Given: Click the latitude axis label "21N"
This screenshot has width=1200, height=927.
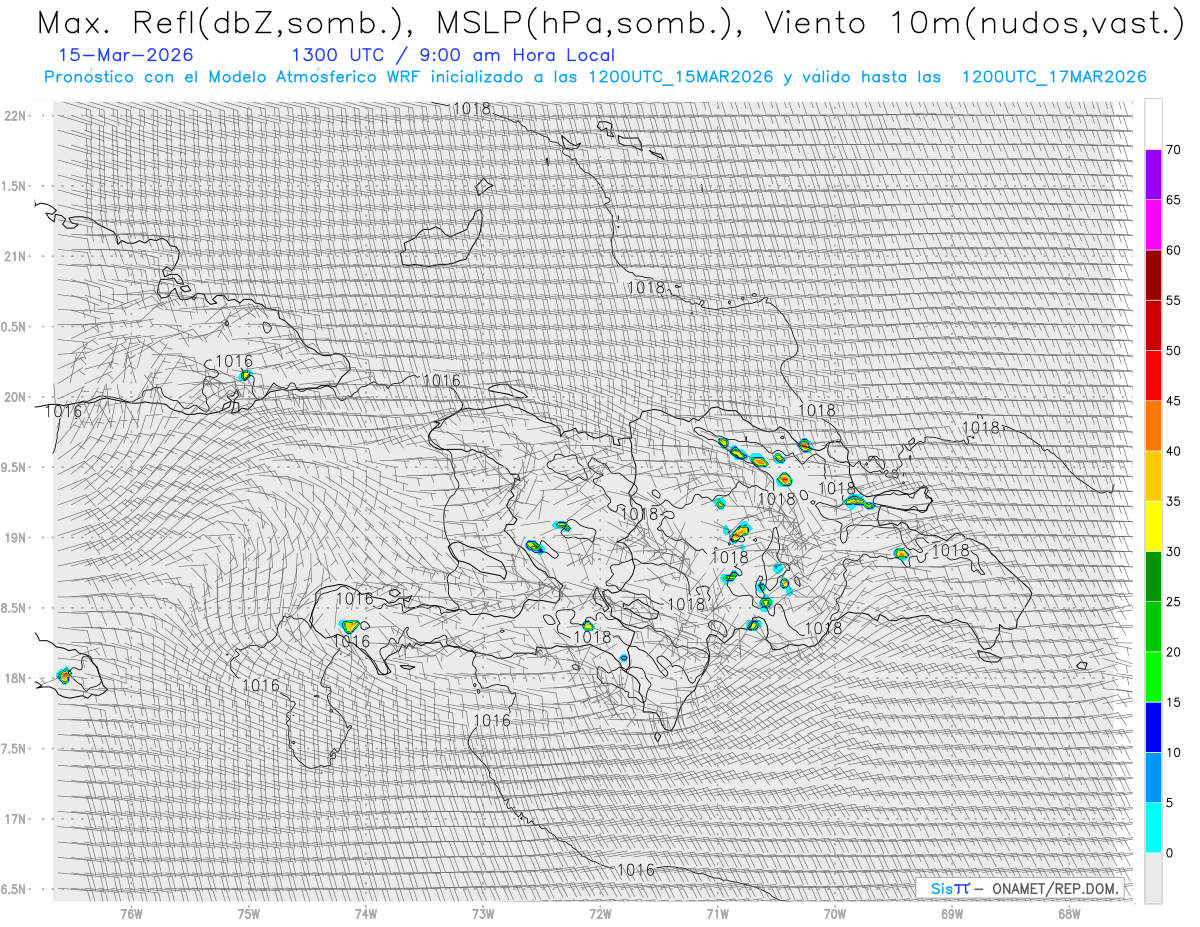Looking at the screenshot, I should click(17, 256).
